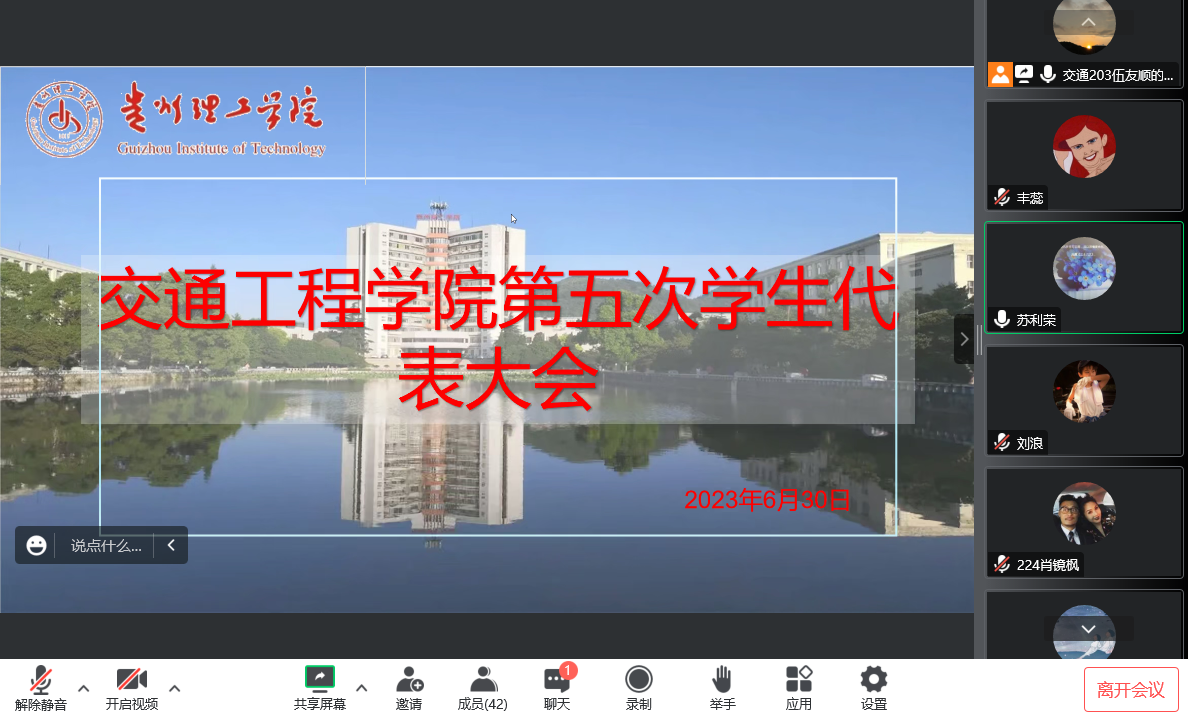Collapse the participant sidebar with side arrow

coord(964,339)
